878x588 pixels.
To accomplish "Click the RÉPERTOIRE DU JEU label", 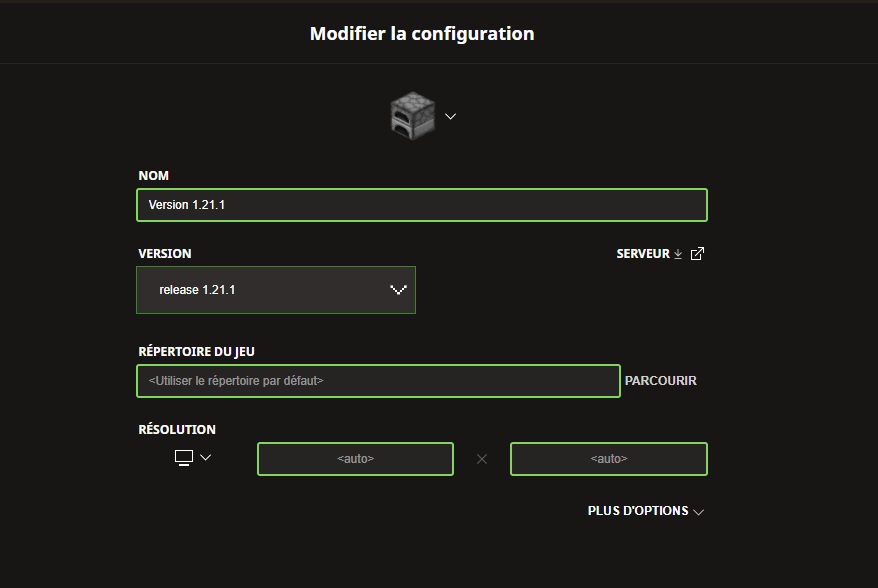I will tap(197, 352).
